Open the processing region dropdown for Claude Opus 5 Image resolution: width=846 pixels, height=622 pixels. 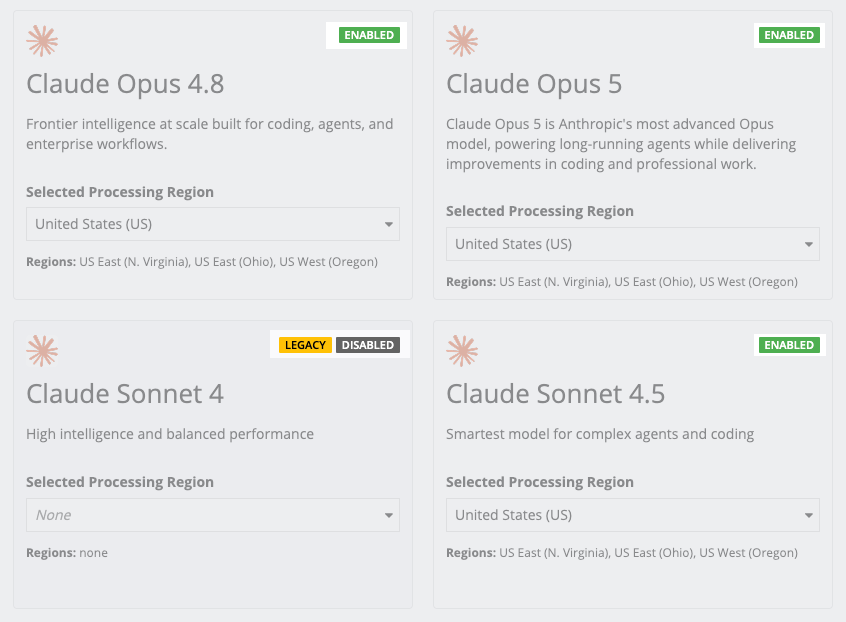[632, 244]
